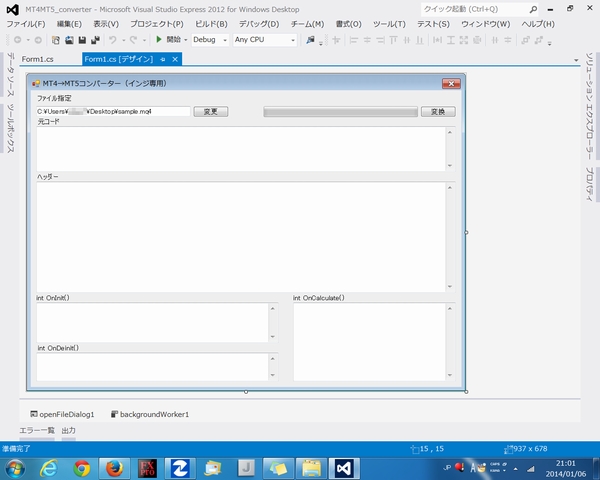This screenshot has height=480, width=600.
Task: Open the データソース side panel tab
Action: coord(11,75)
